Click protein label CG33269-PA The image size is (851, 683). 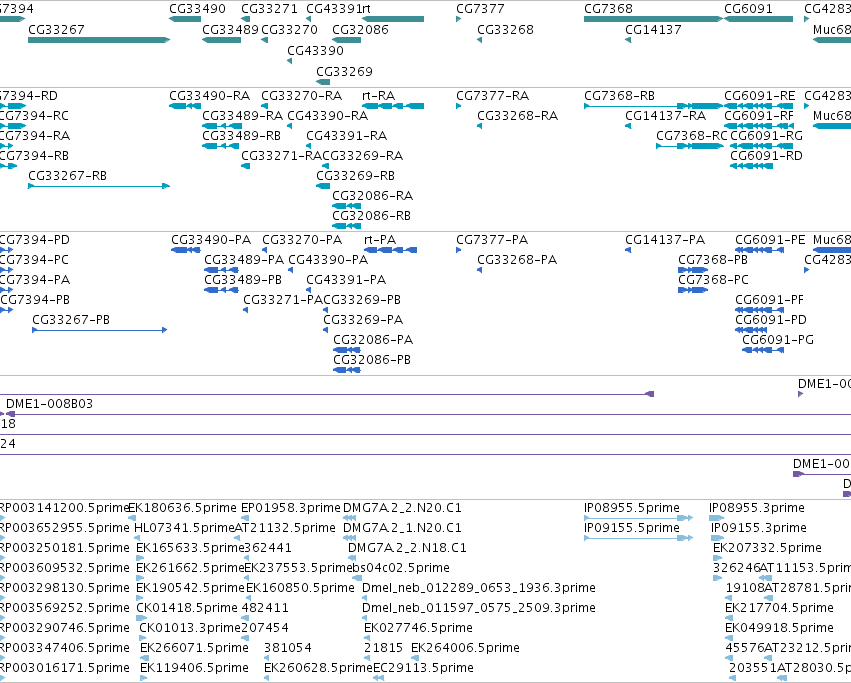363,320
